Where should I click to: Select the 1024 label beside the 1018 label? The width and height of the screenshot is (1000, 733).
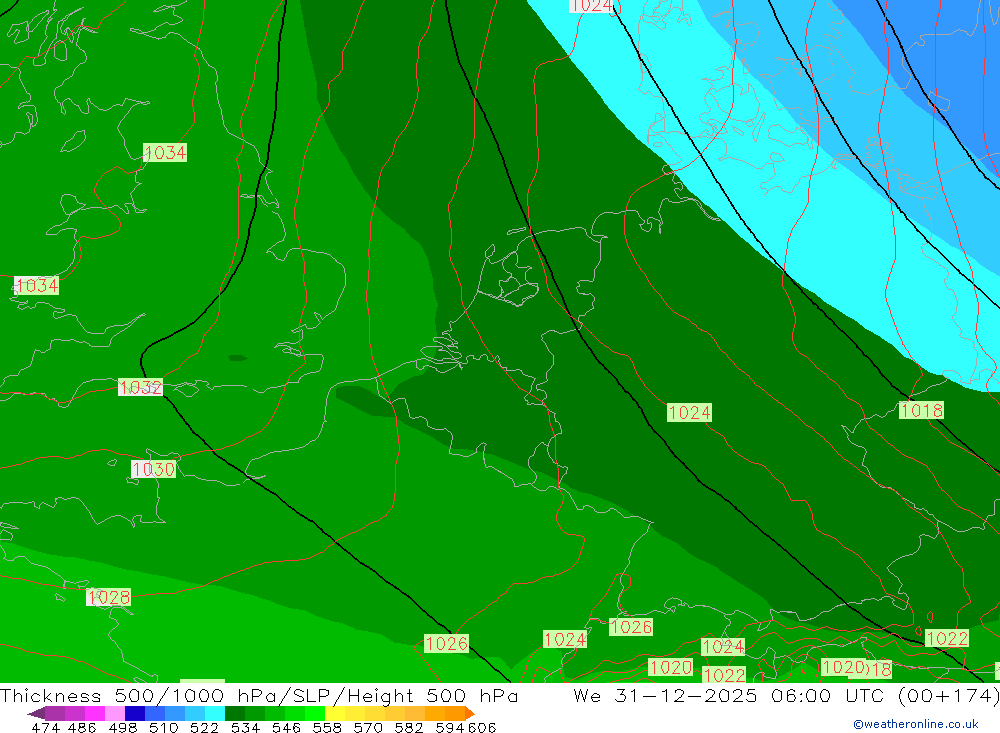[x=689, y=412]
